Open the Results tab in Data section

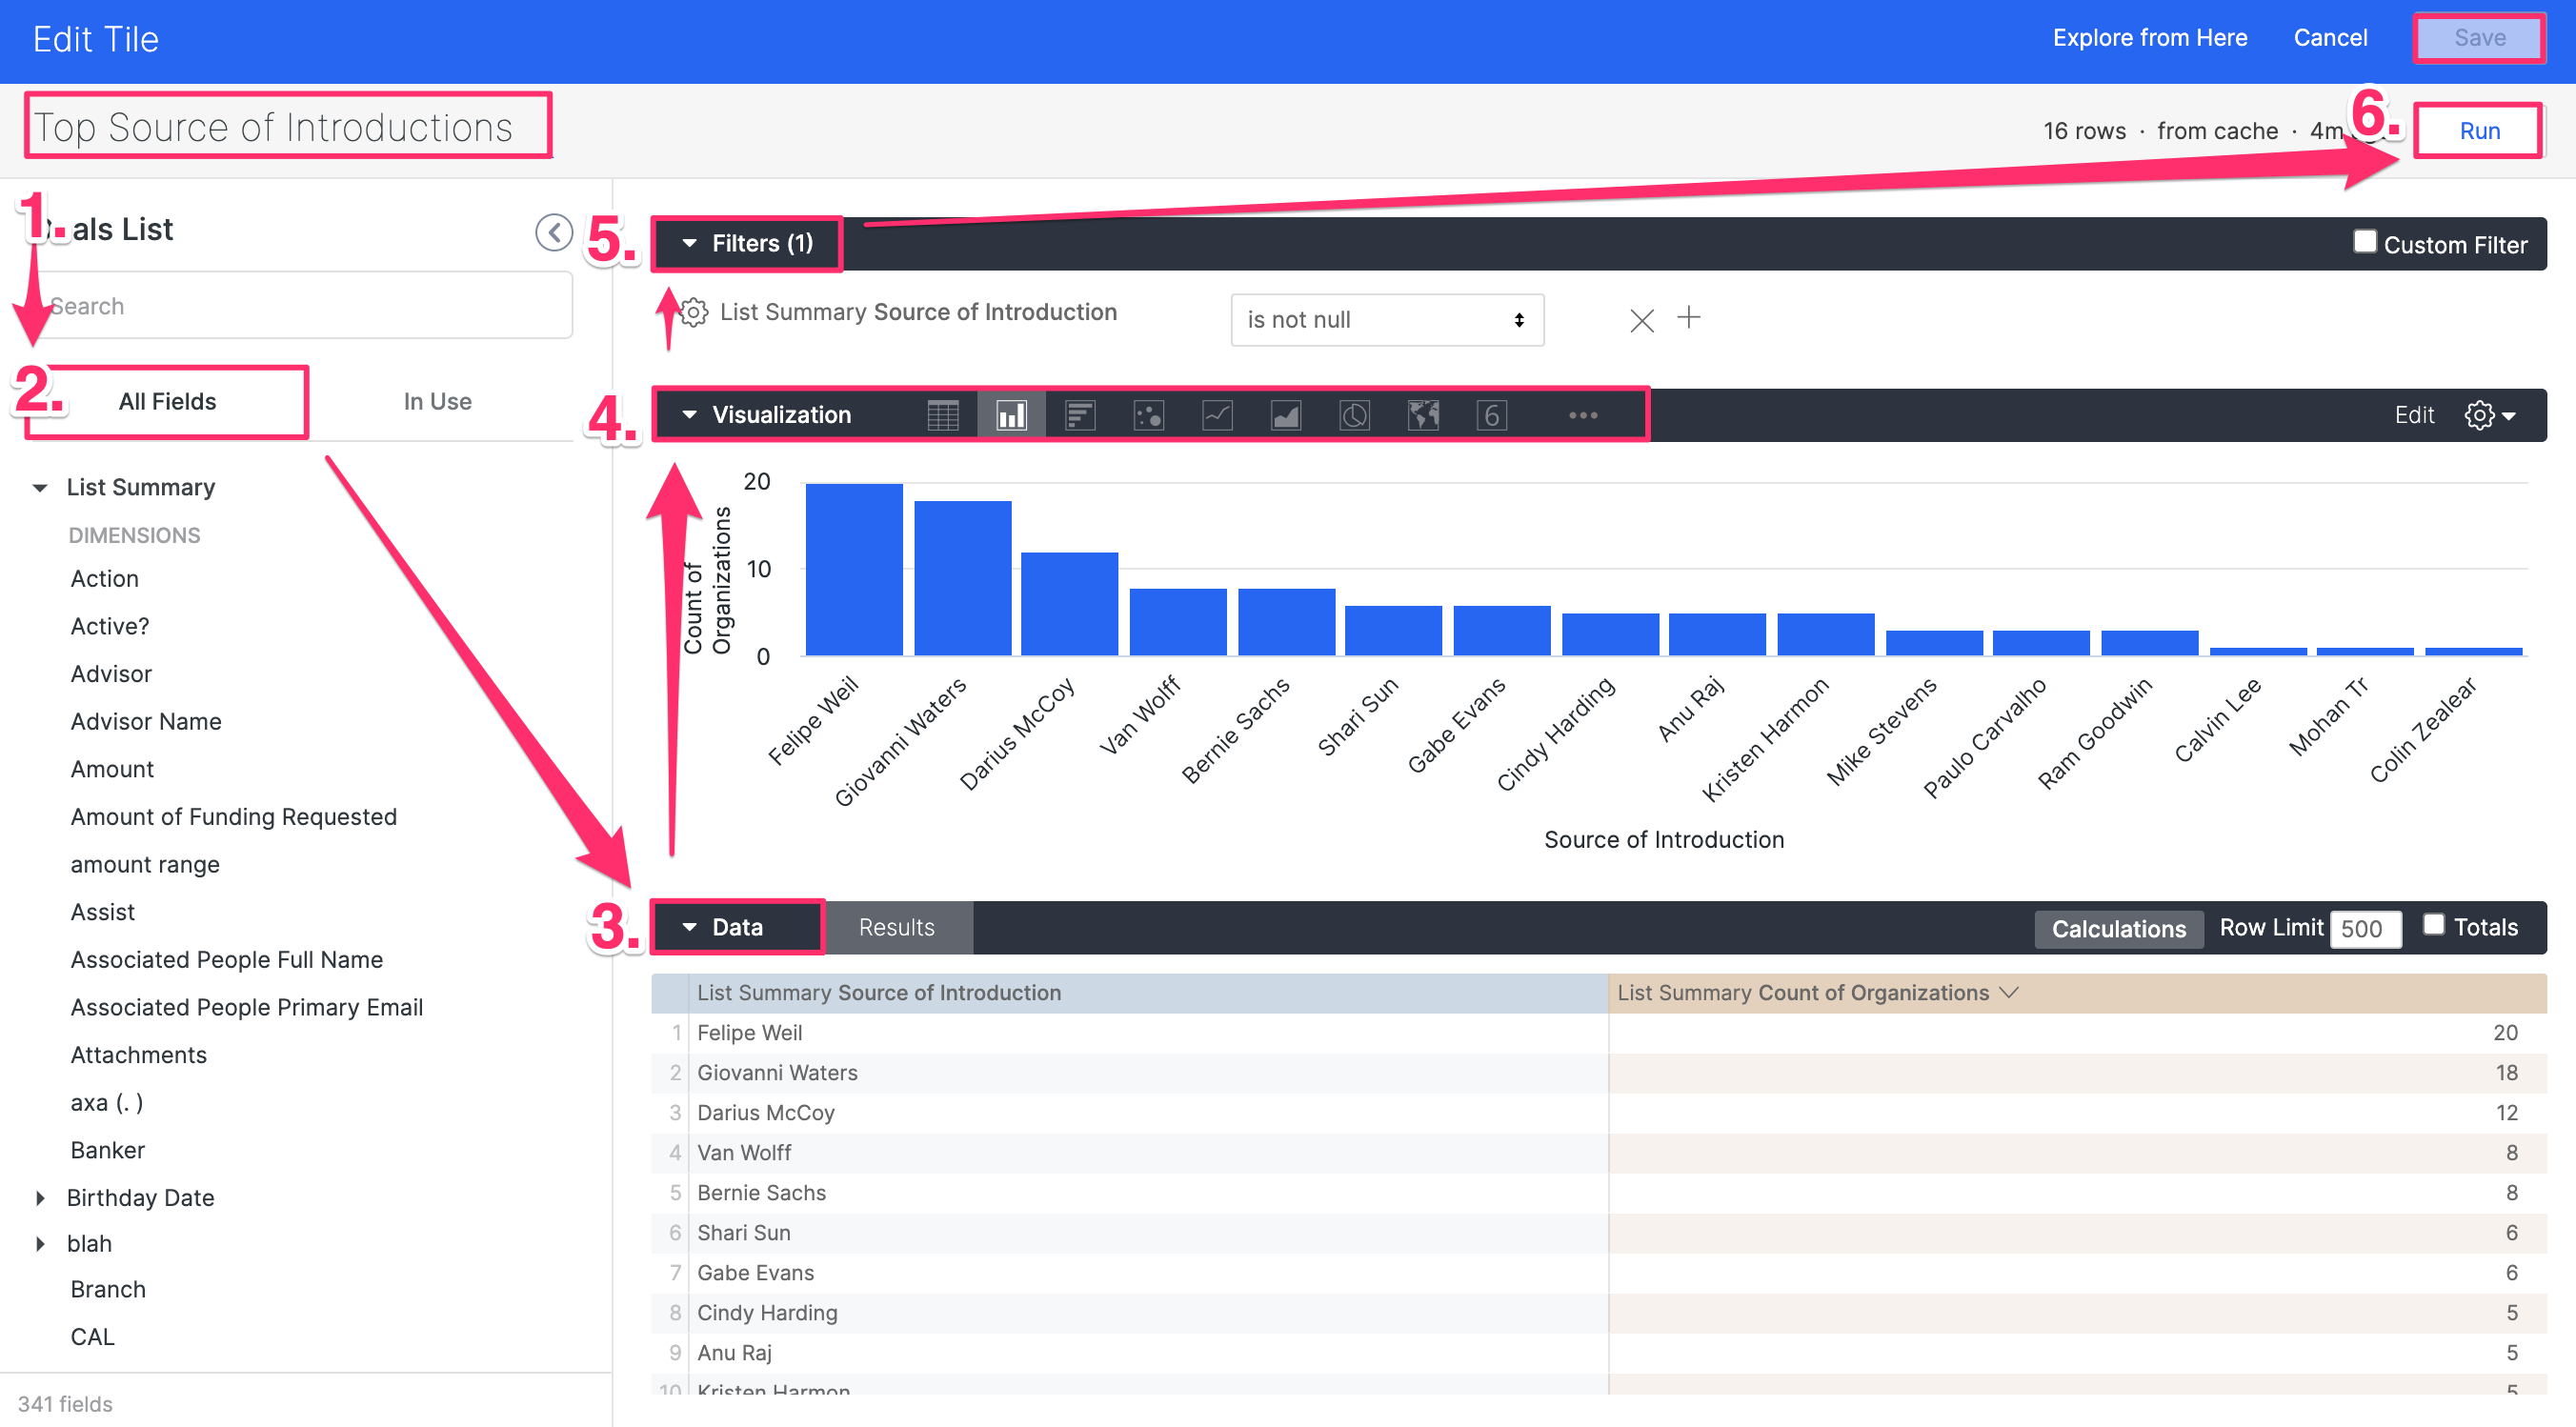pos(896,927)
